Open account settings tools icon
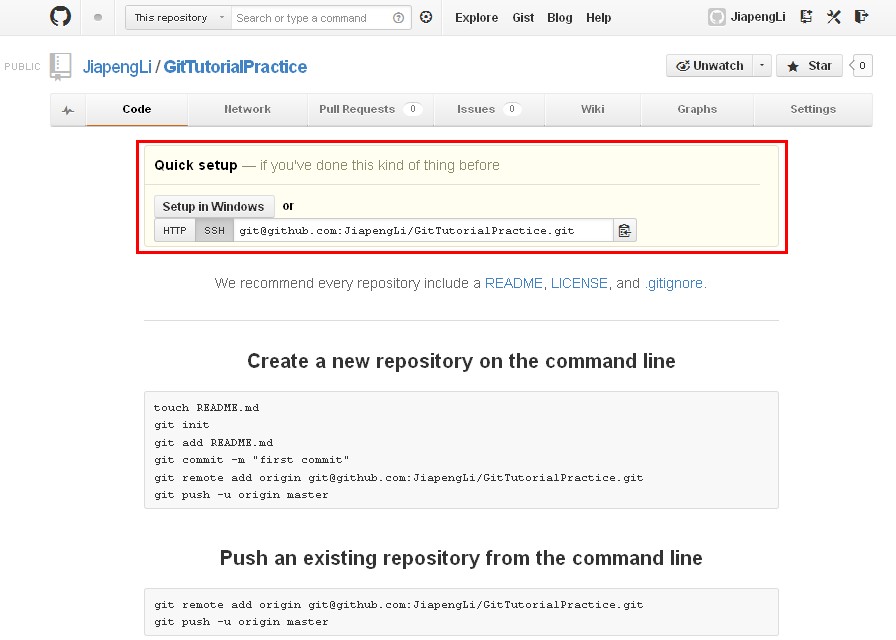 point(834,17)
